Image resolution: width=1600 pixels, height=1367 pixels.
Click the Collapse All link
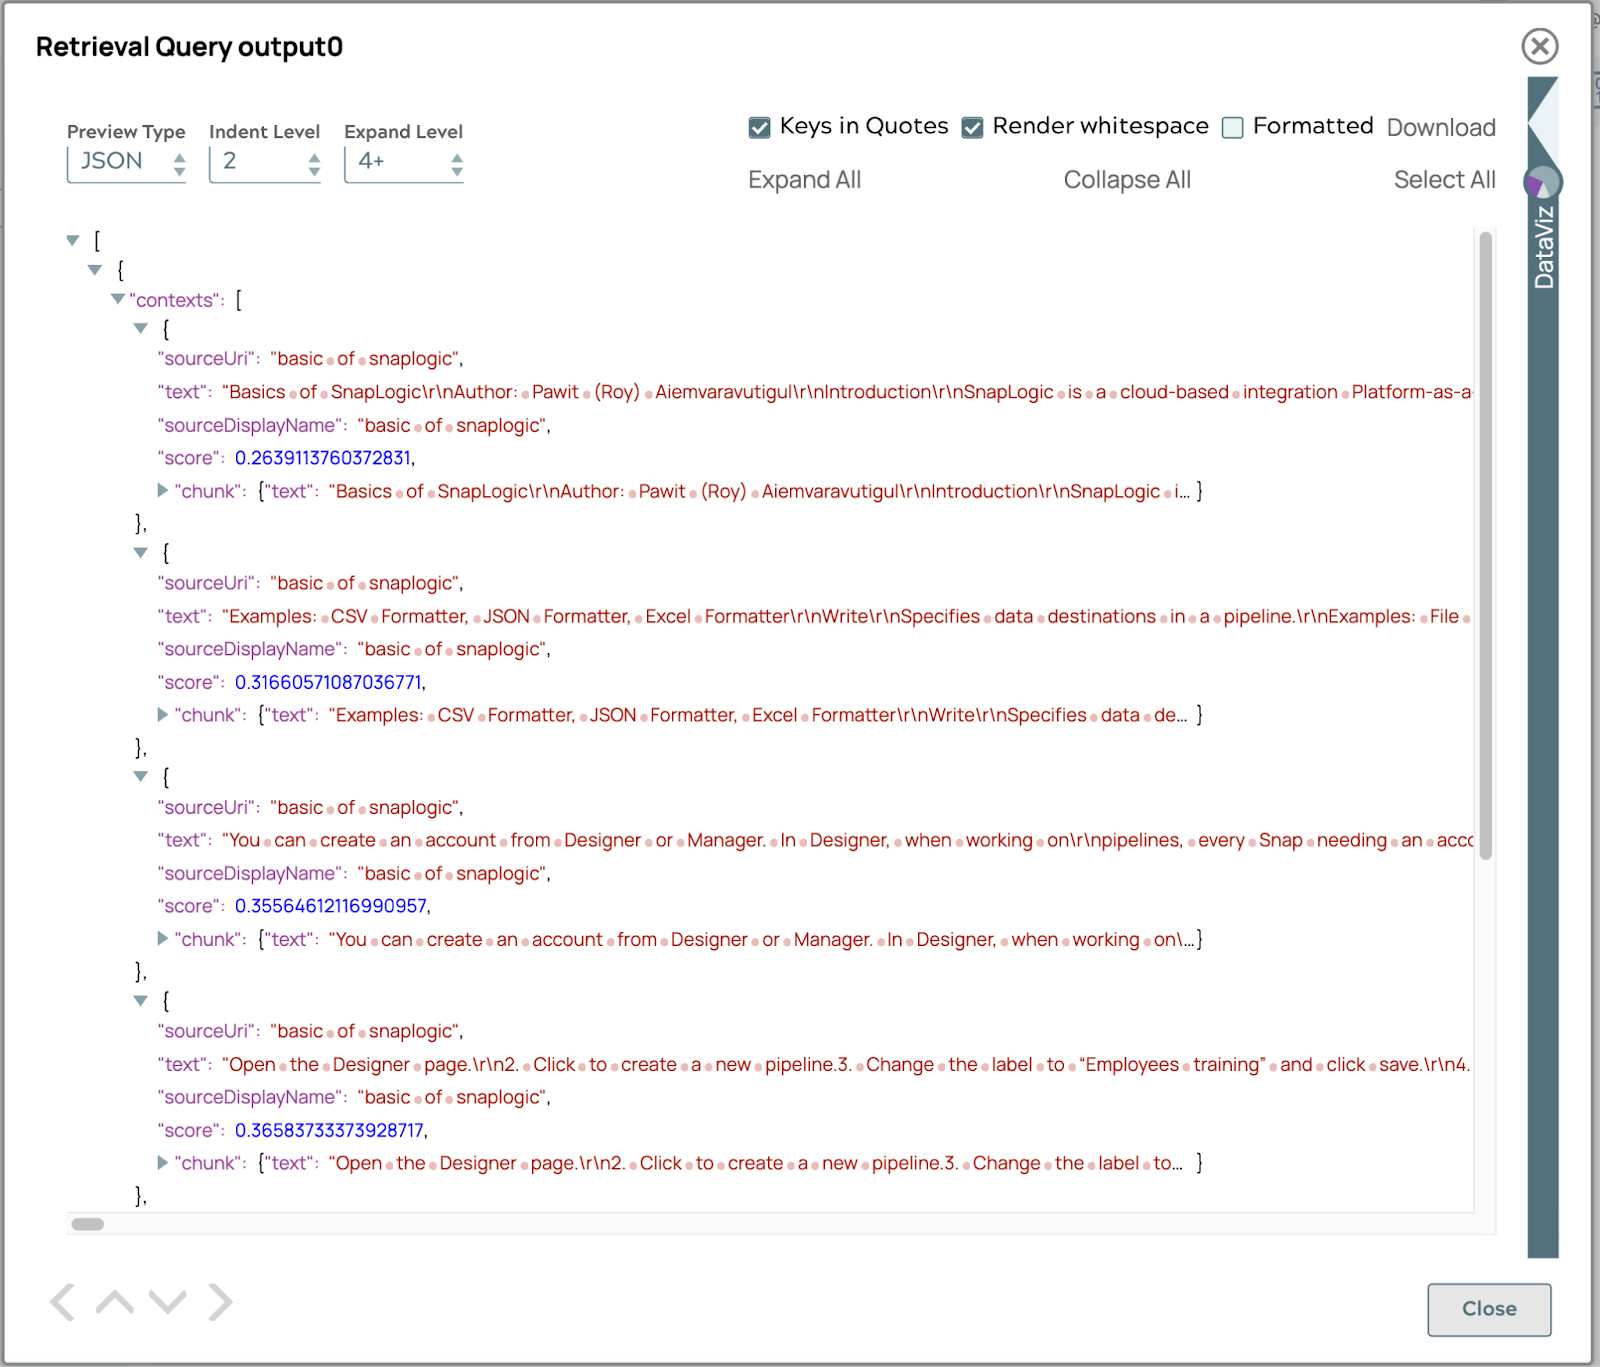(1127, 180)
